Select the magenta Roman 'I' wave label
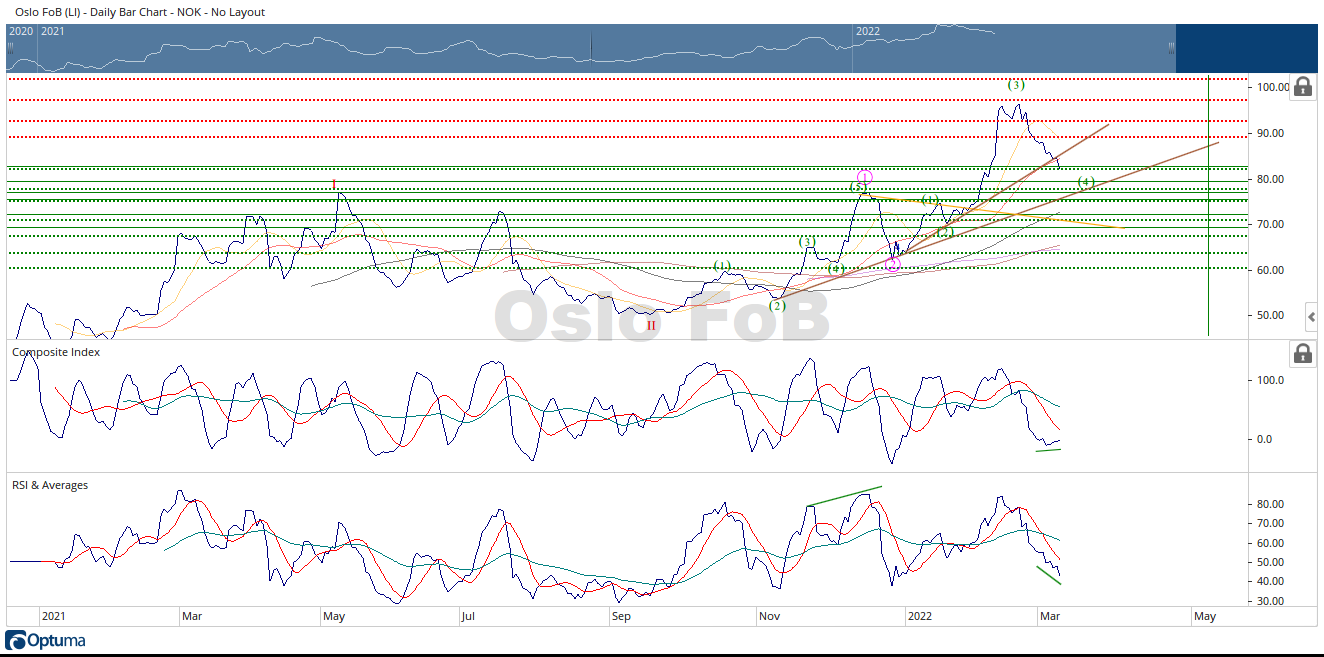1324x657 pixels. click(334, 184)
